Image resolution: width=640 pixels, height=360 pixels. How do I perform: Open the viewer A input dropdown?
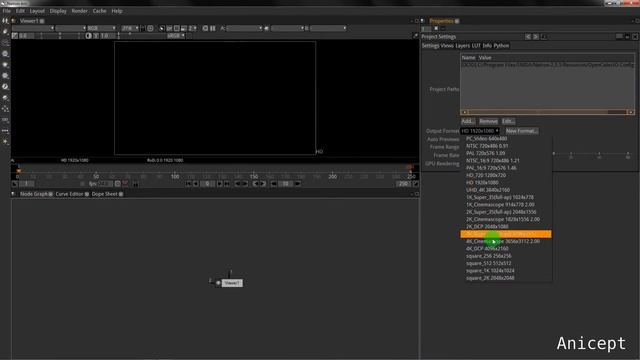point(244,28)
